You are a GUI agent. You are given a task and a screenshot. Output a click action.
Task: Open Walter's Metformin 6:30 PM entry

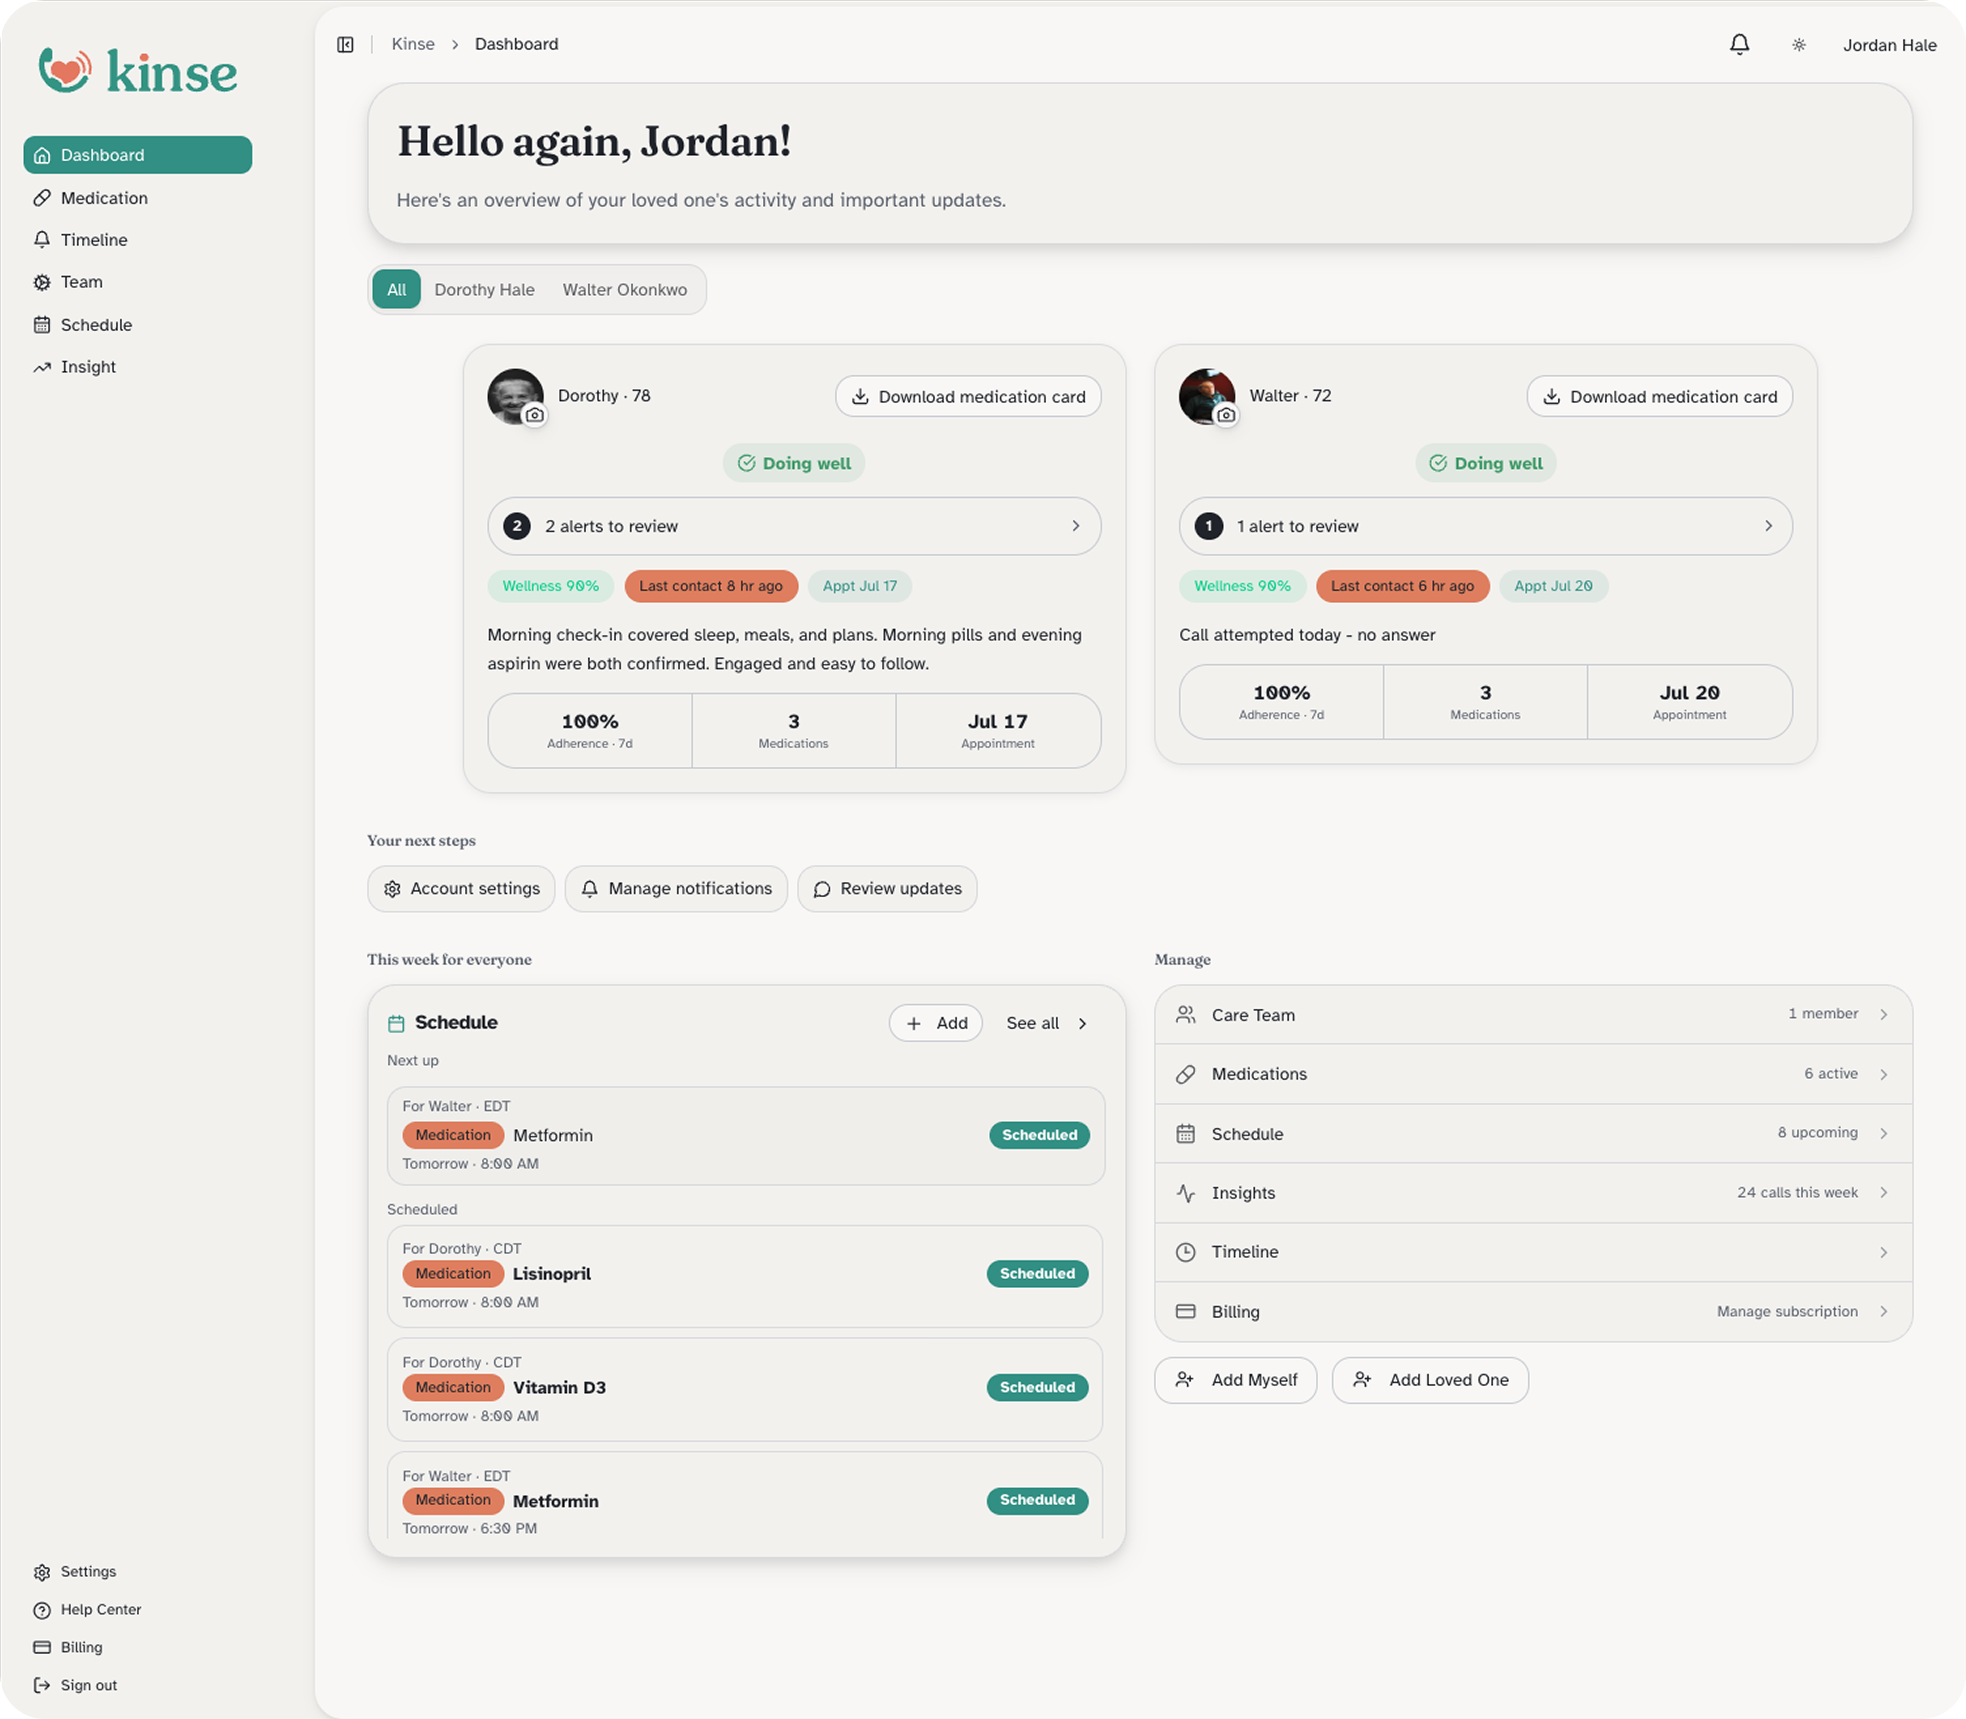point(745,1497)
